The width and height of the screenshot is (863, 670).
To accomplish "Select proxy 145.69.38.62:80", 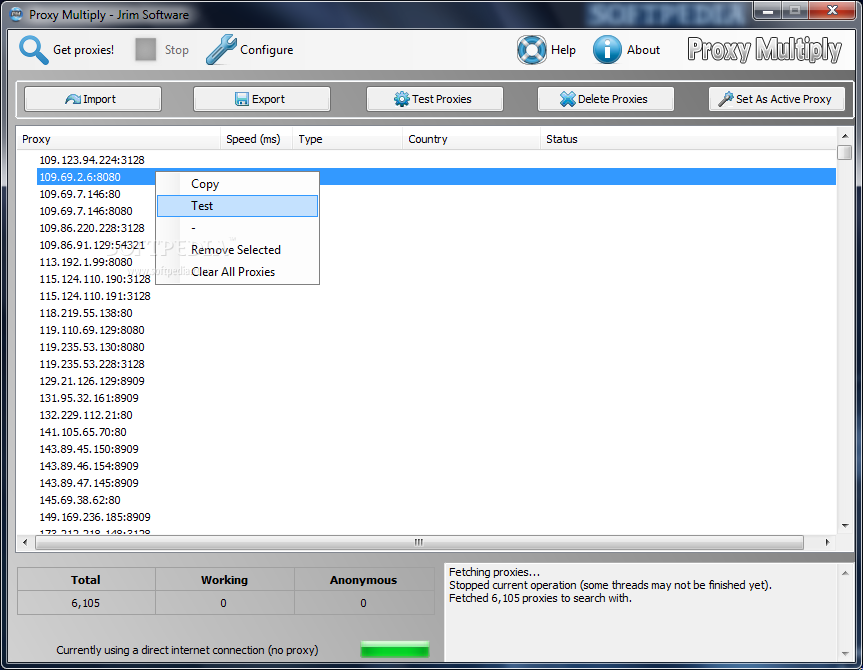I will point(80,501).
